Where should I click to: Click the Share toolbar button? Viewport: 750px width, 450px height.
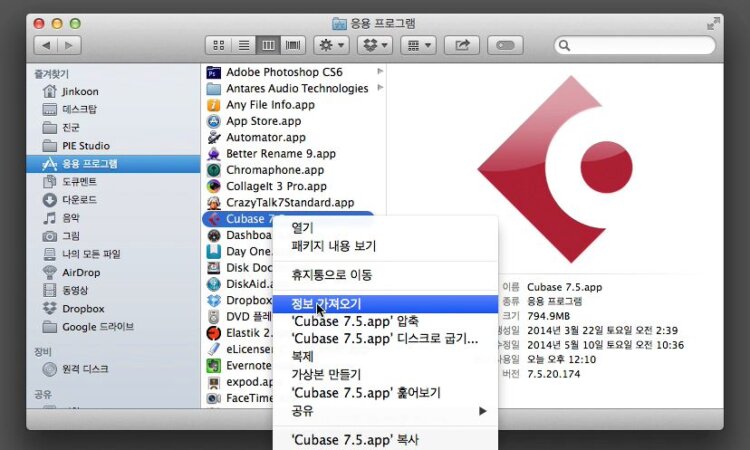(x=462, y=45)
